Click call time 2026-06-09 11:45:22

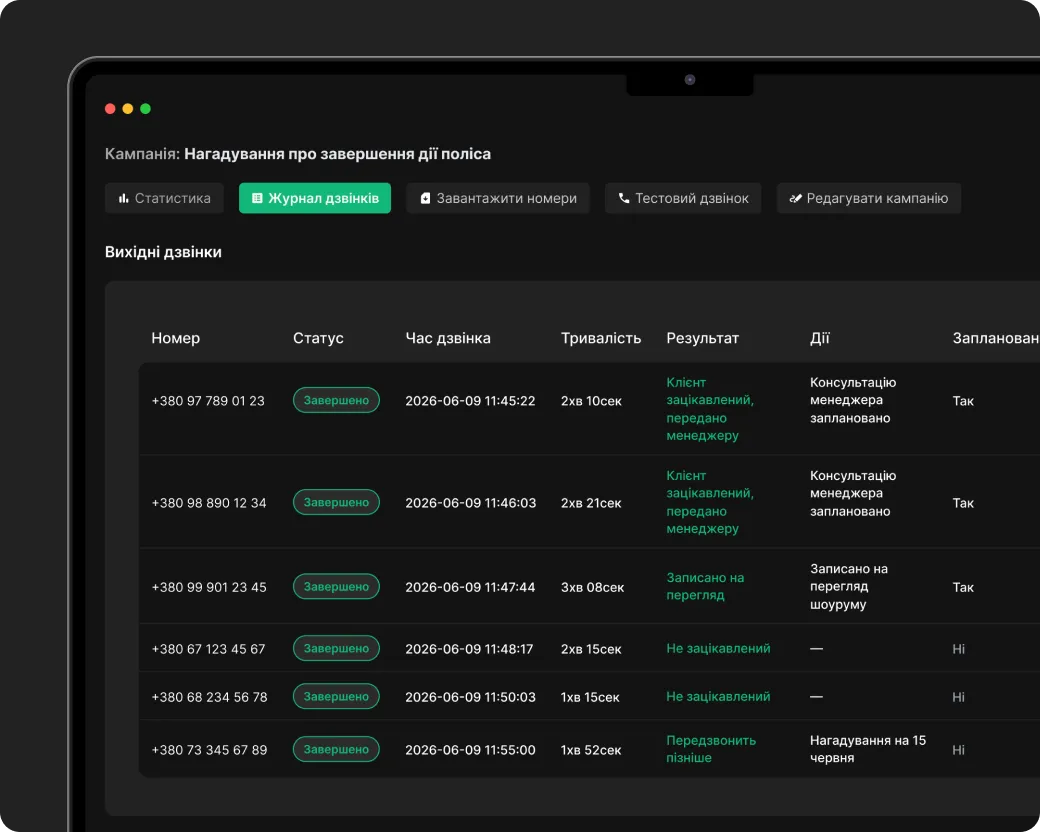(470, 401)
